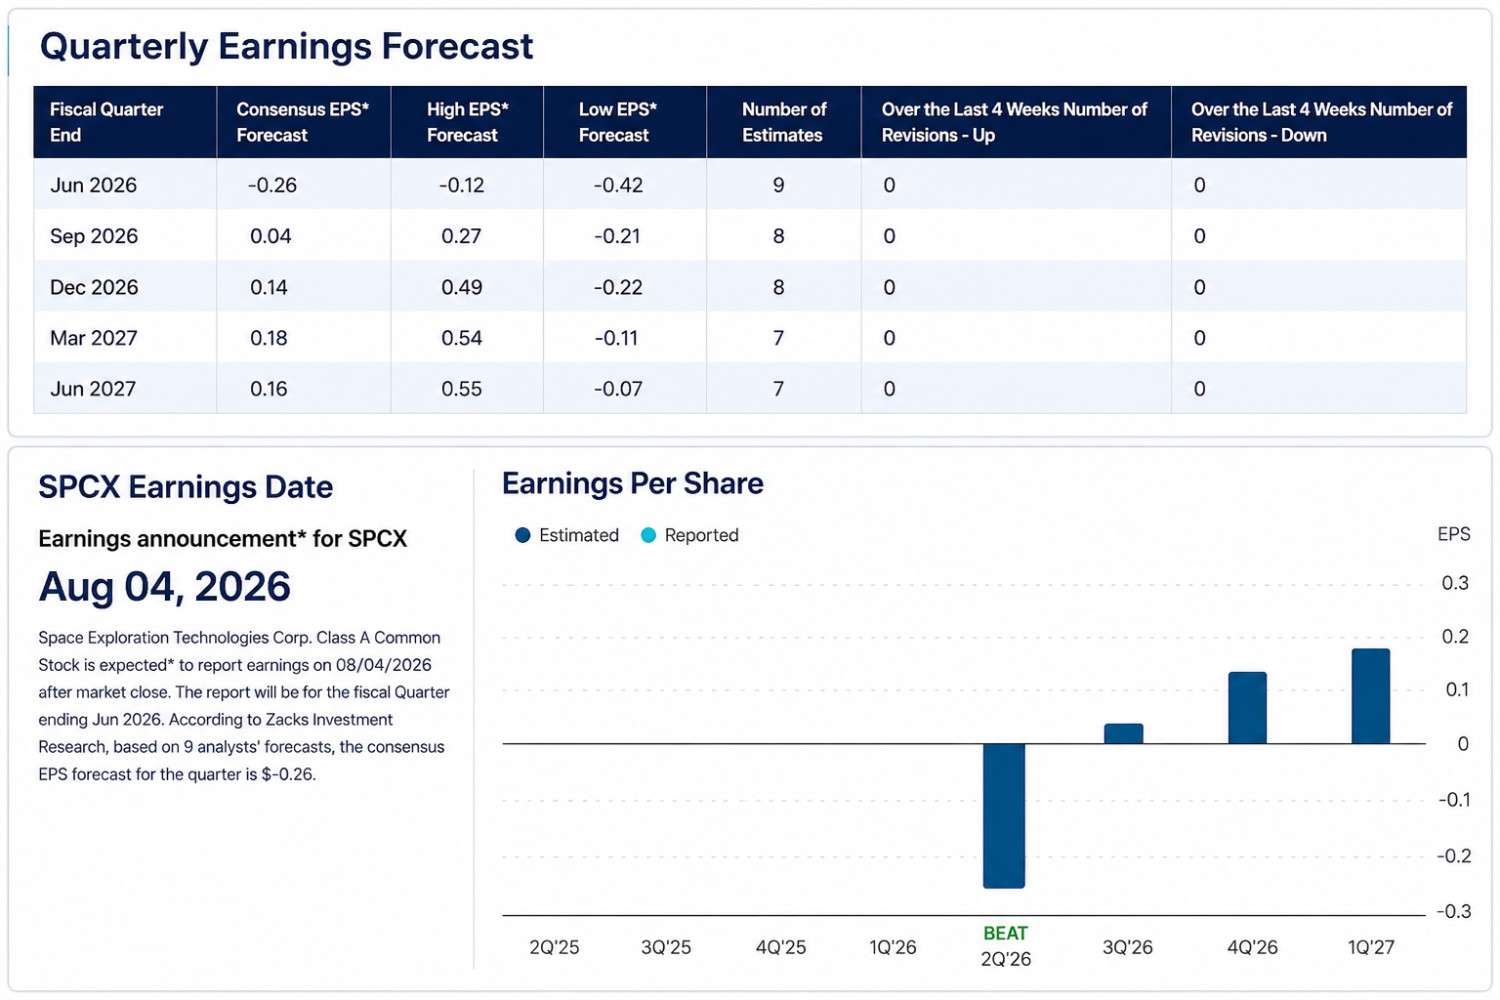The height and width of the screenshot is (1000, 1500).
Task: Click low EPS value -0.07
Action: [x=618, y=389]
